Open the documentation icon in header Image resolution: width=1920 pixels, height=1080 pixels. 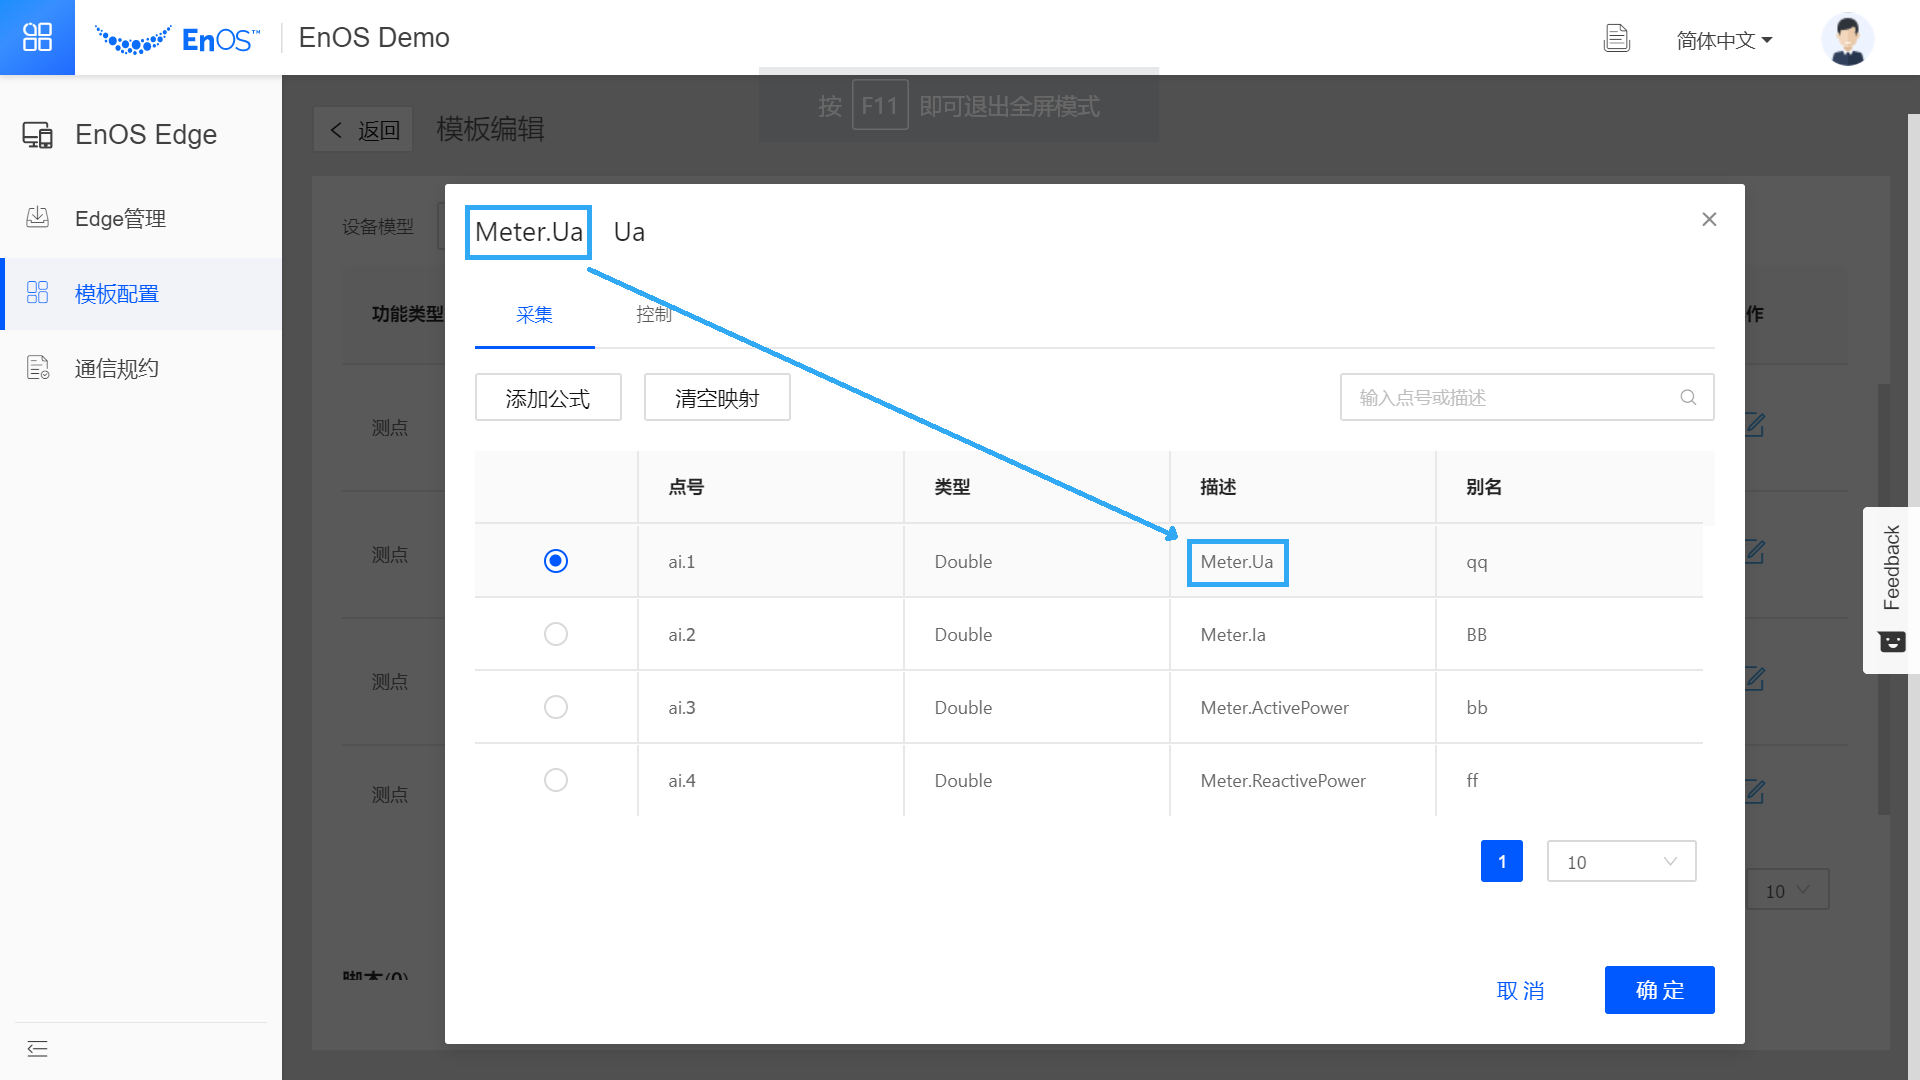1616,39
